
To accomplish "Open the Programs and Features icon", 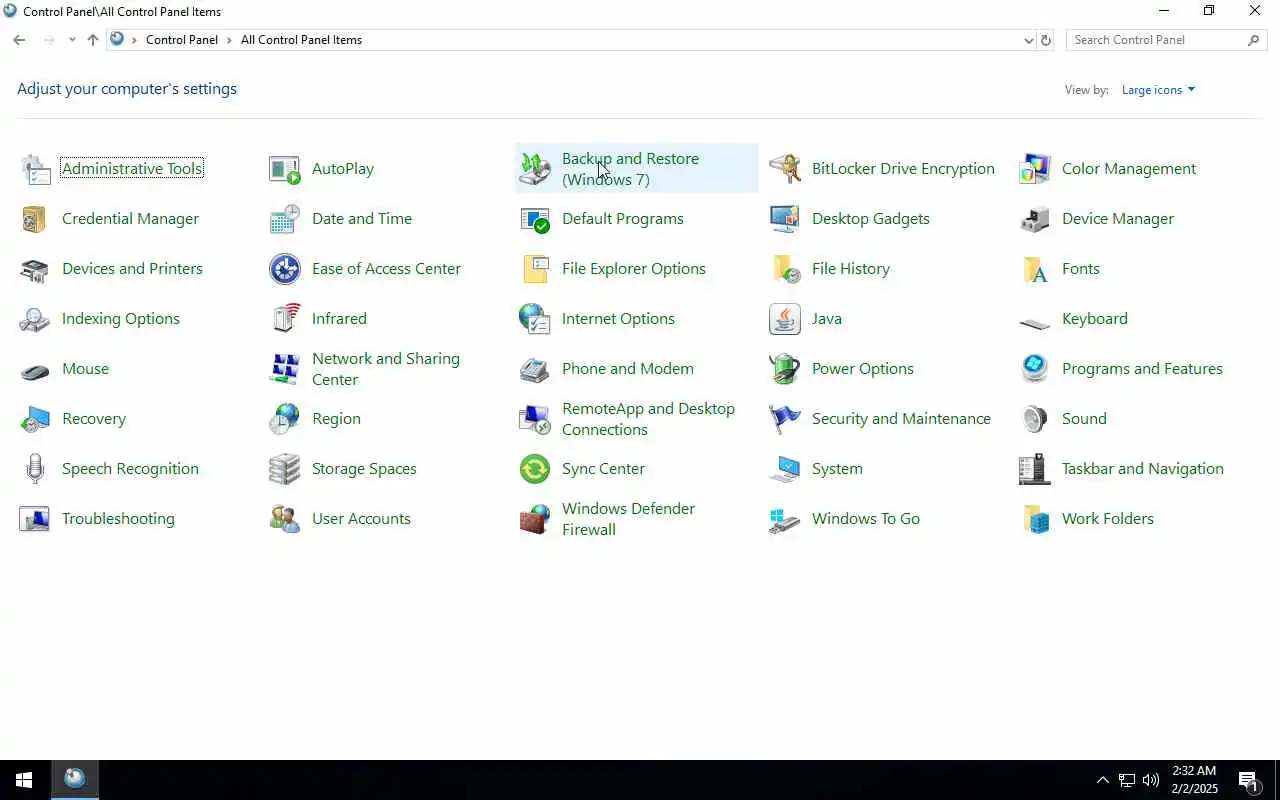I will tap(1035, 369).
